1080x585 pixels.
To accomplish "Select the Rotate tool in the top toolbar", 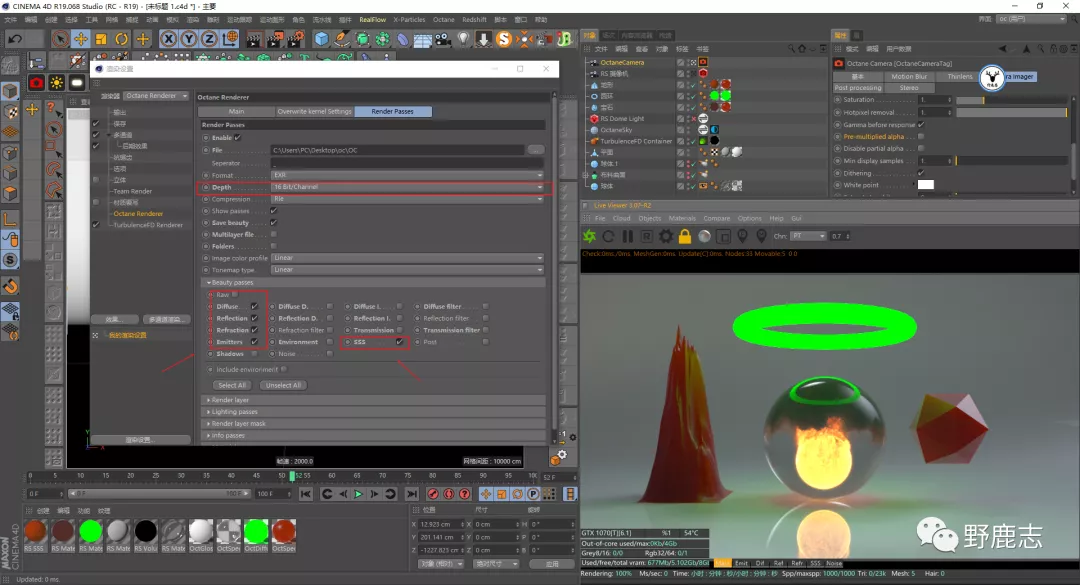I will pos(121,39).
